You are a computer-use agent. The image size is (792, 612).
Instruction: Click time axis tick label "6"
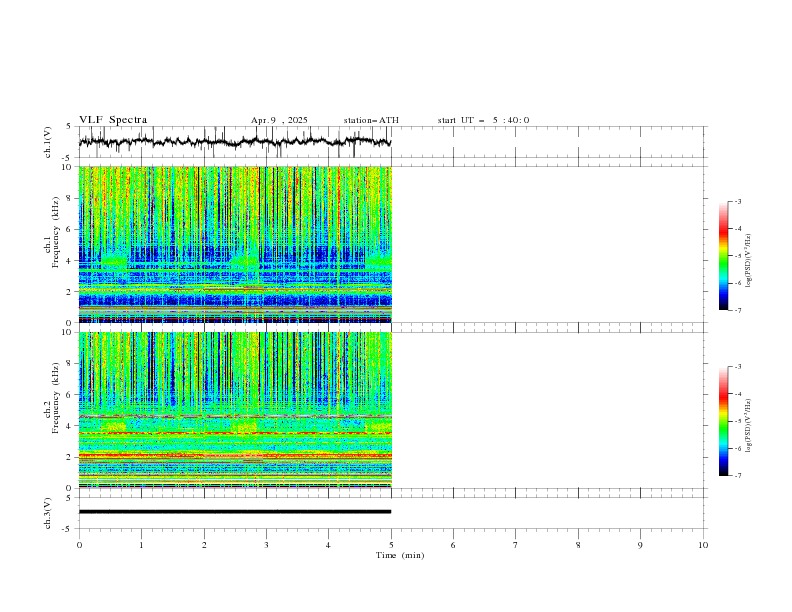click(453, 545)
